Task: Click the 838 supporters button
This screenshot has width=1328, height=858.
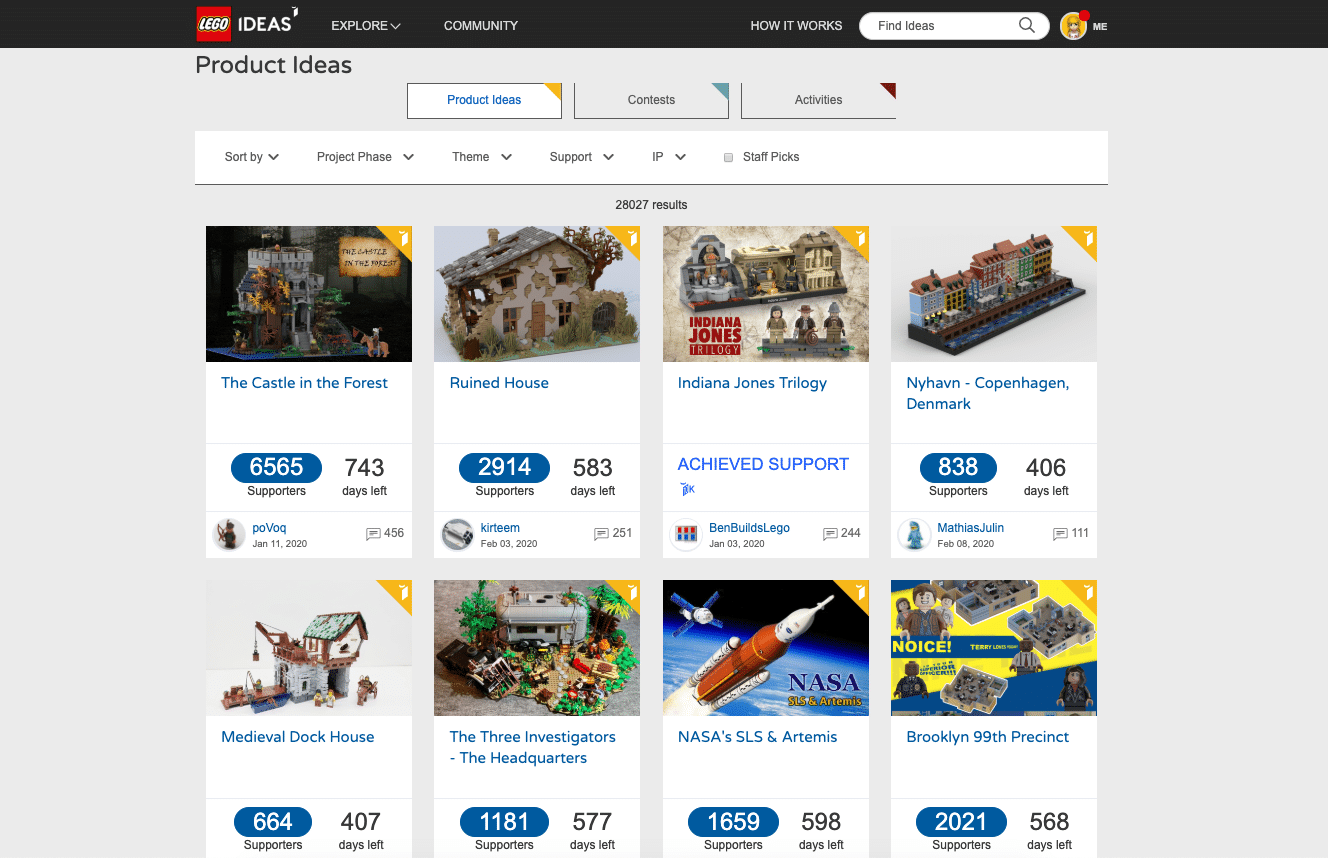Action: point(958,468)
